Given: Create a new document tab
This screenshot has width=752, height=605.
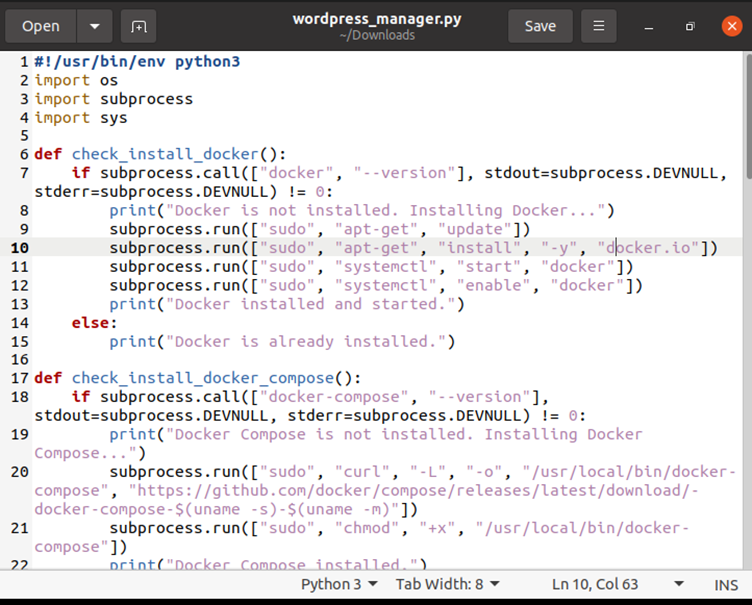Looking at the screenshot, I should click(x=139, y=26).
